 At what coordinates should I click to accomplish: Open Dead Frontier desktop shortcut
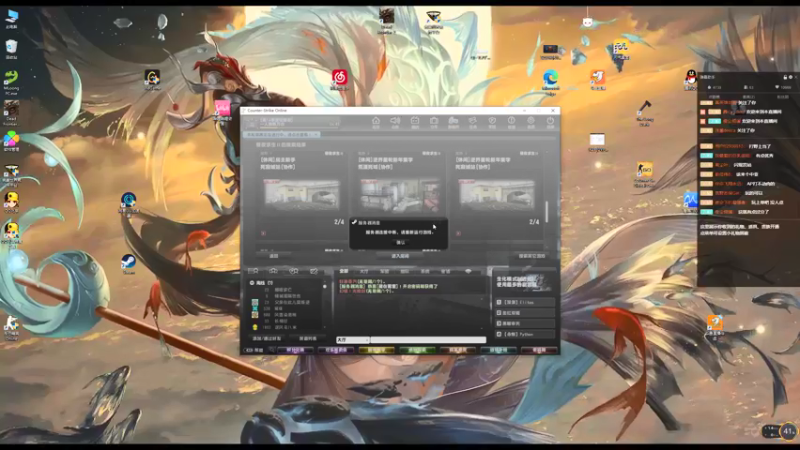coord(11,113)
